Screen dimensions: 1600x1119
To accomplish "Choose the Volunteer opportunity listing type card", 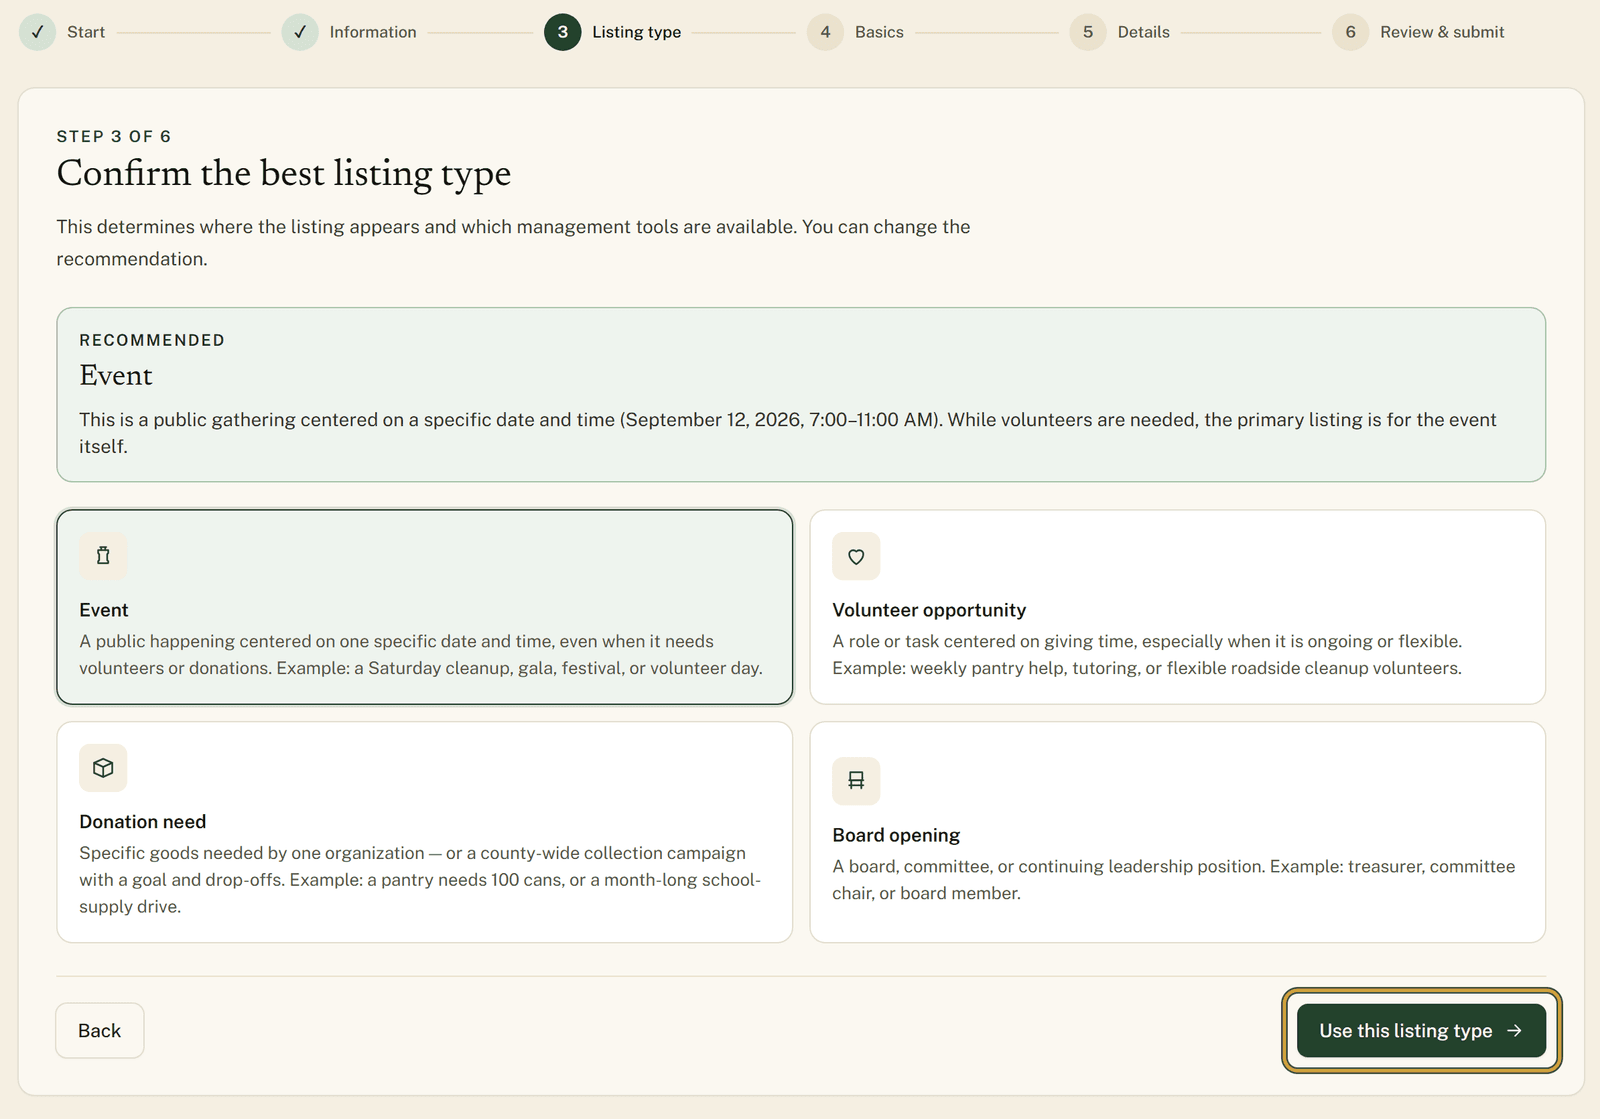I will pos(1178,607).
